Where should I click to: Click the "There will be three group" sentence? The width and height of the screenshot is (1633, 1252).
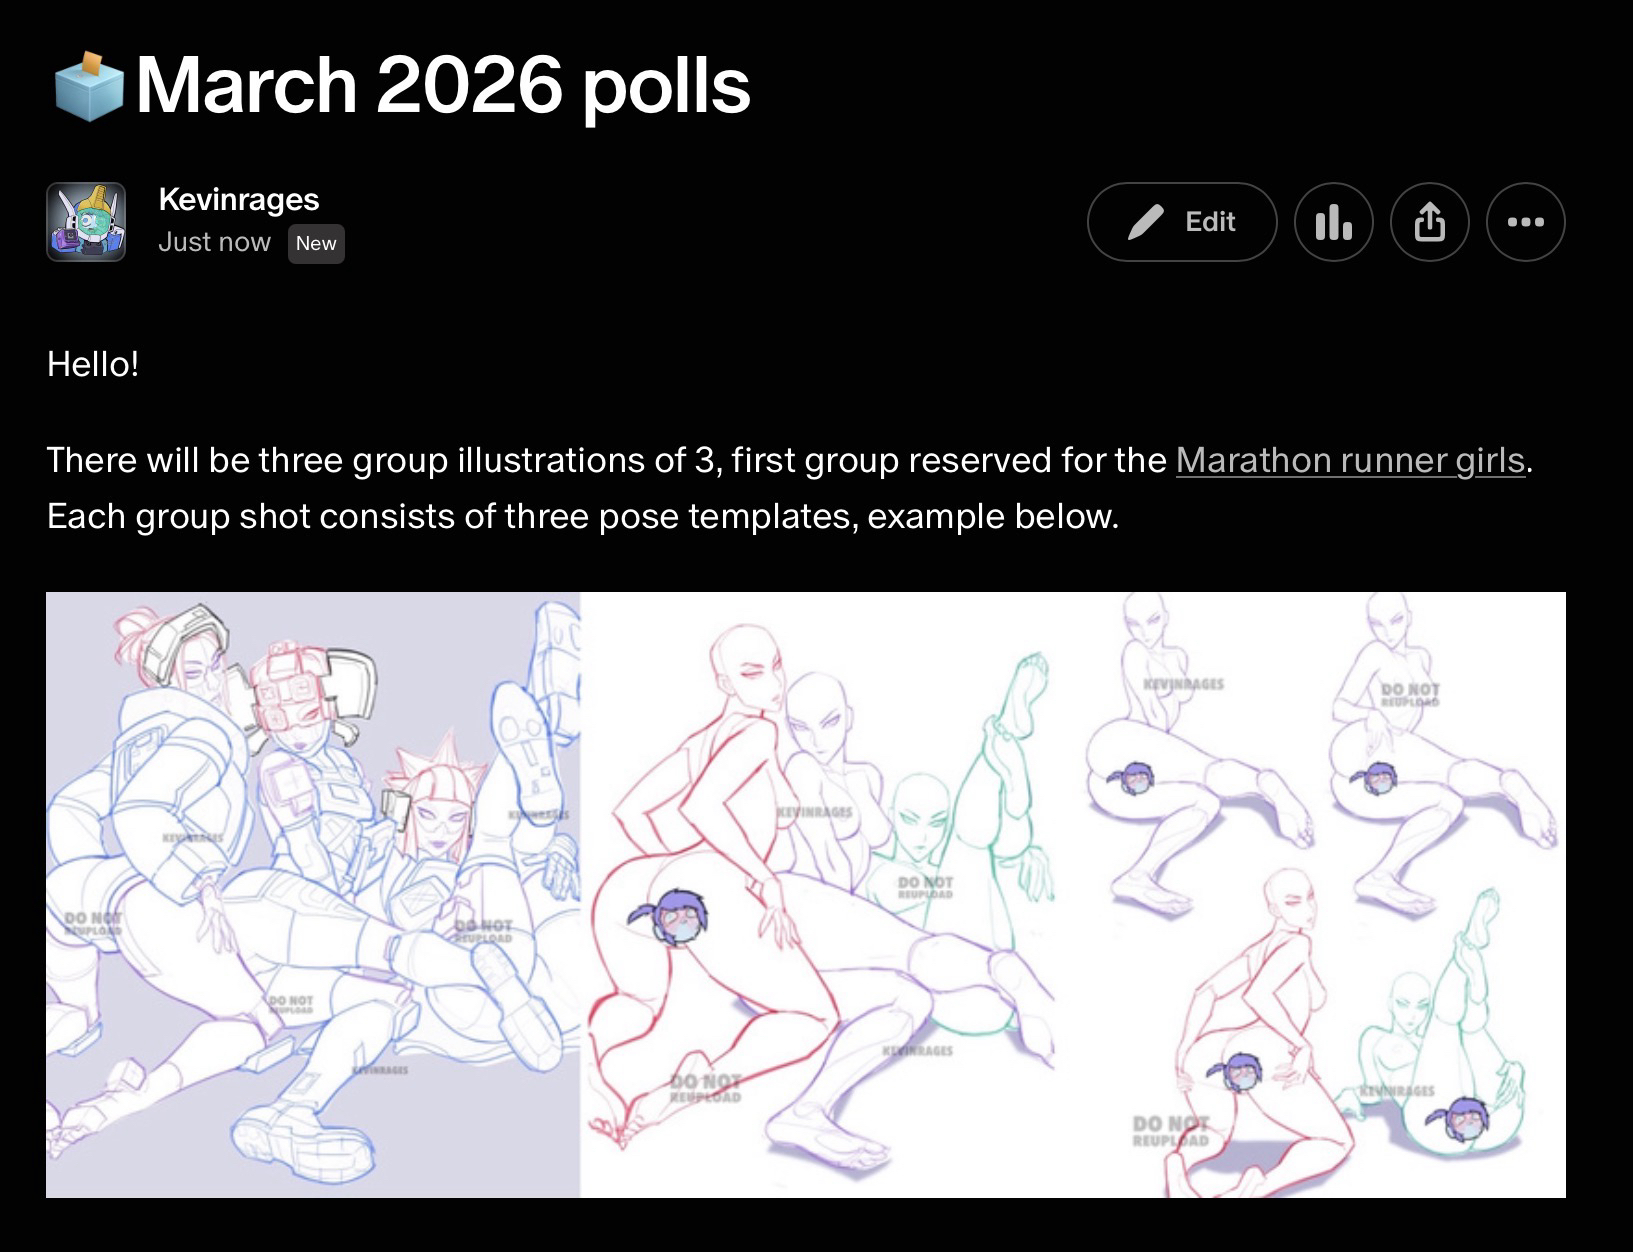point(606,460)
